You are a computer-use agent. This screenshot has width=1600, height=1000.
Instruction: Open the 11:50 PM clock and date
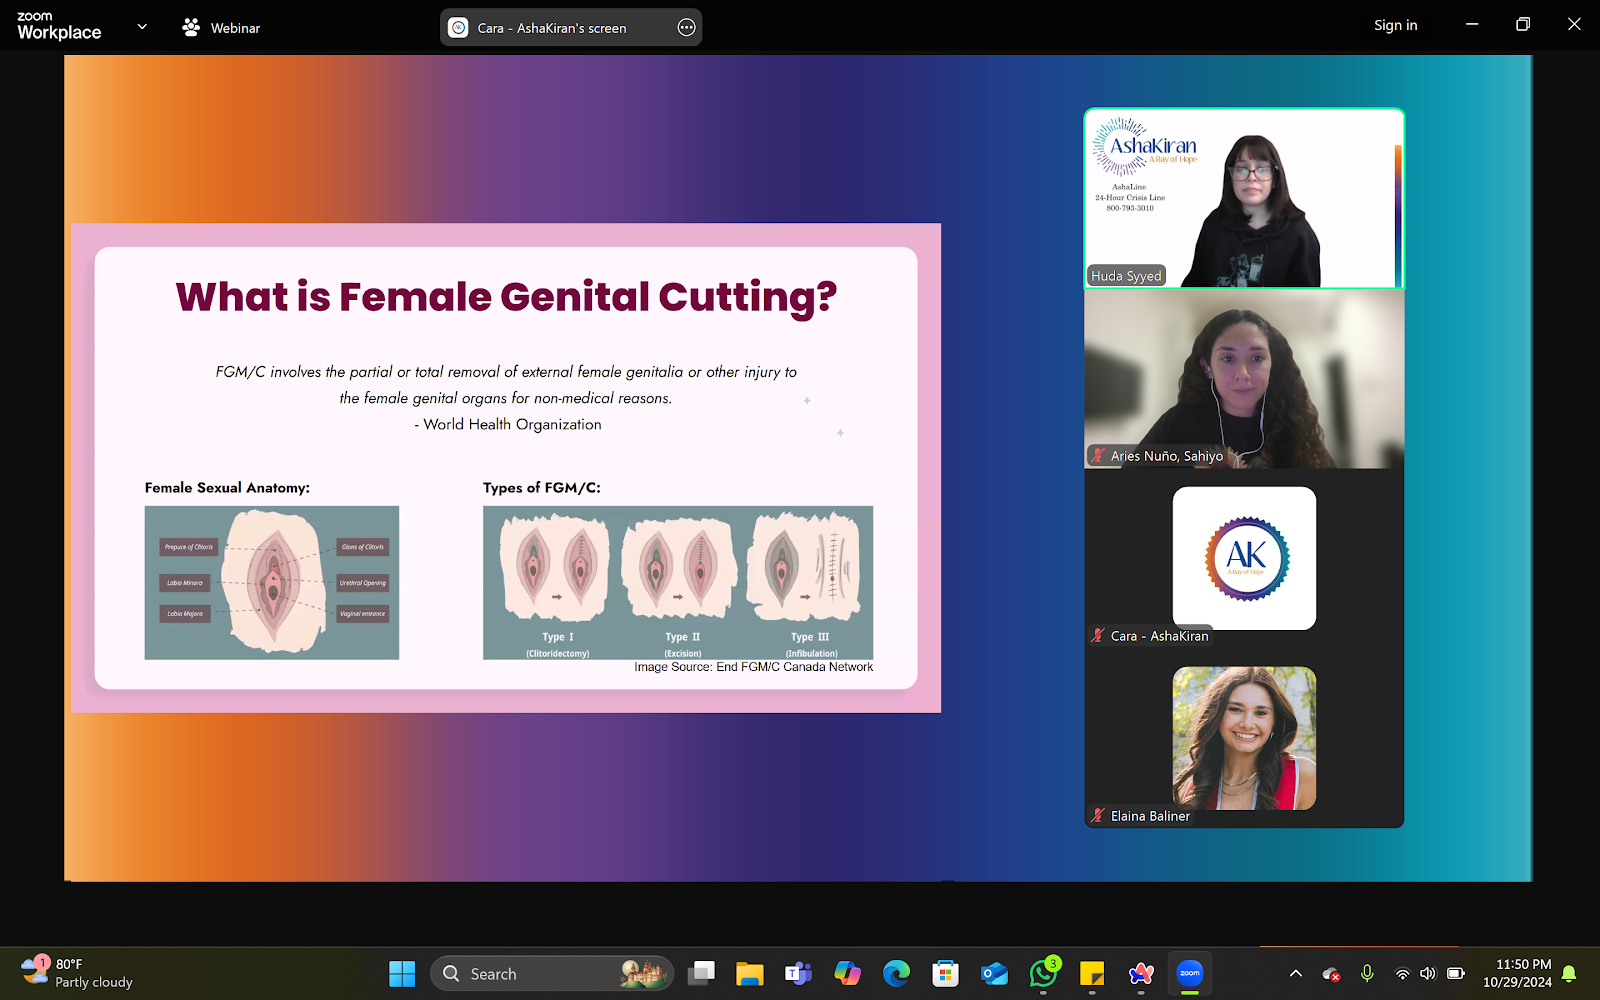click(x=1517, y=973)
